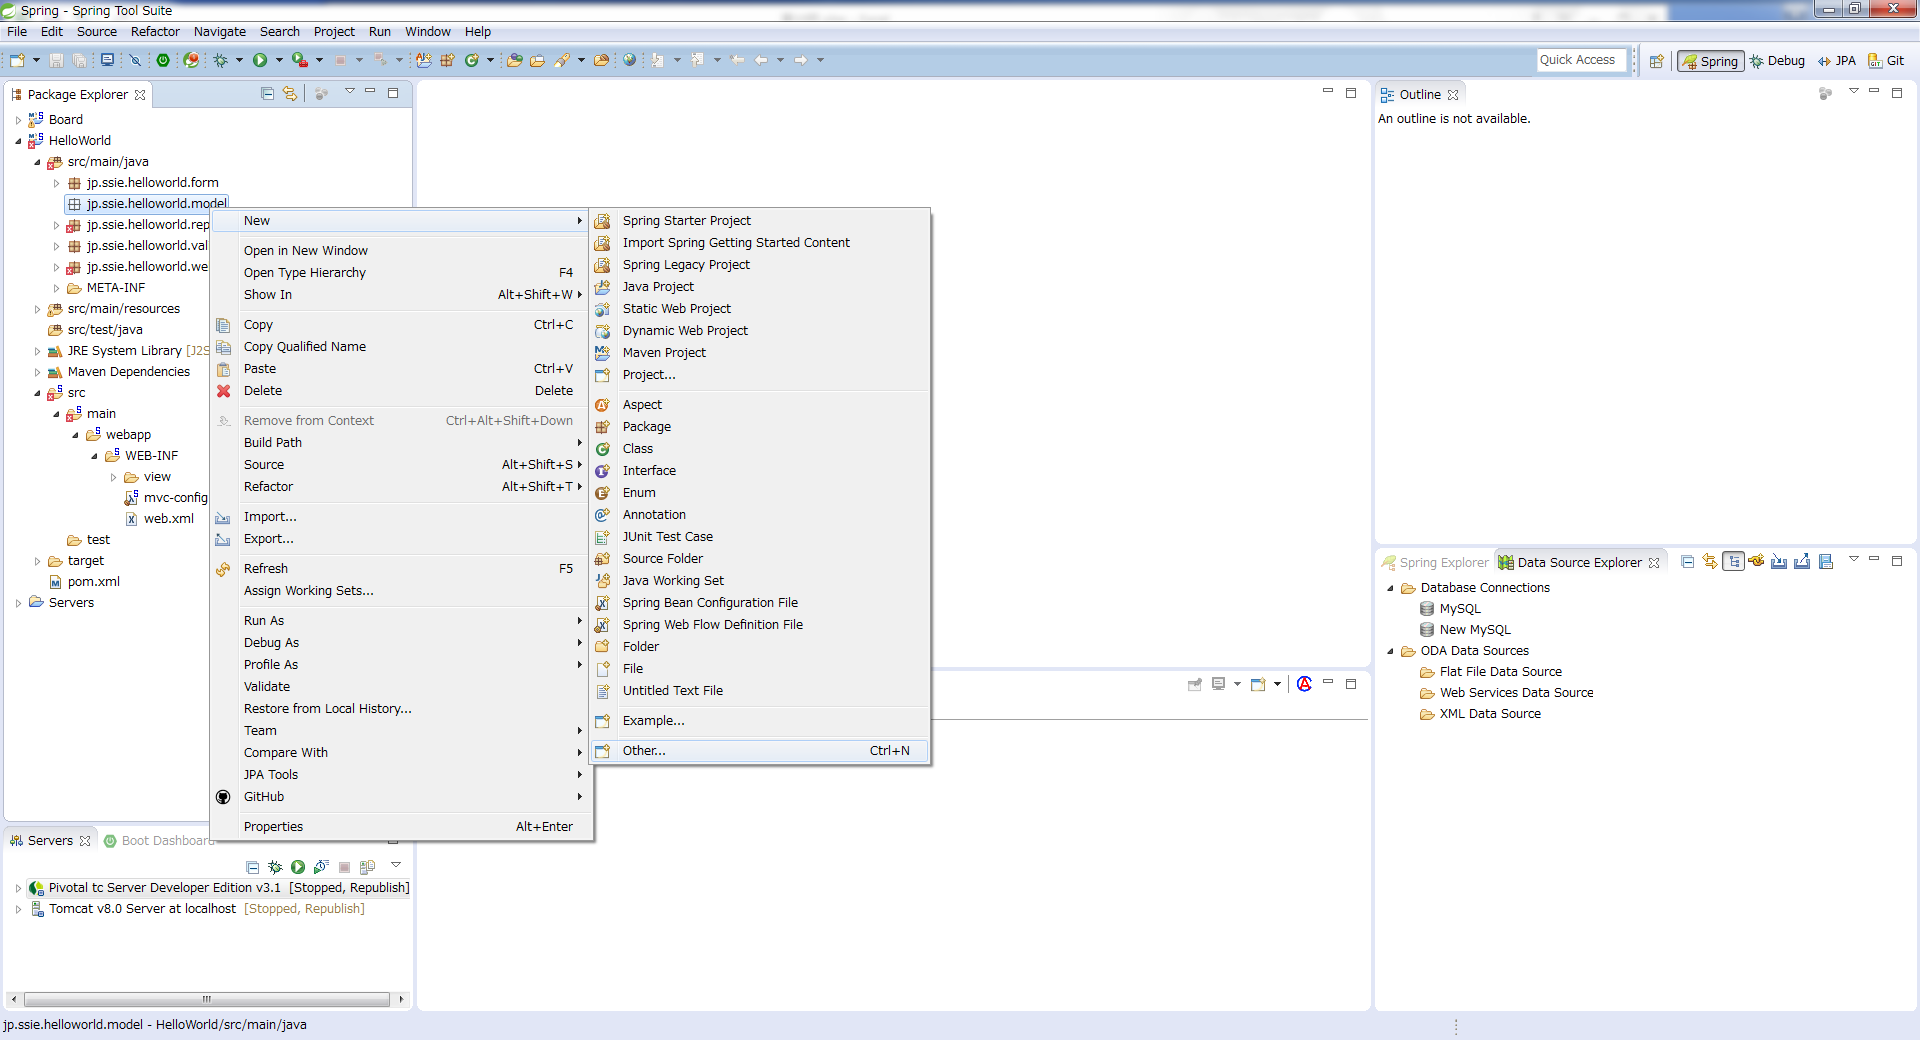Expand the Board project tree node
Image resolution: width=1920 pixels, height=1040 pixels.
18,120
